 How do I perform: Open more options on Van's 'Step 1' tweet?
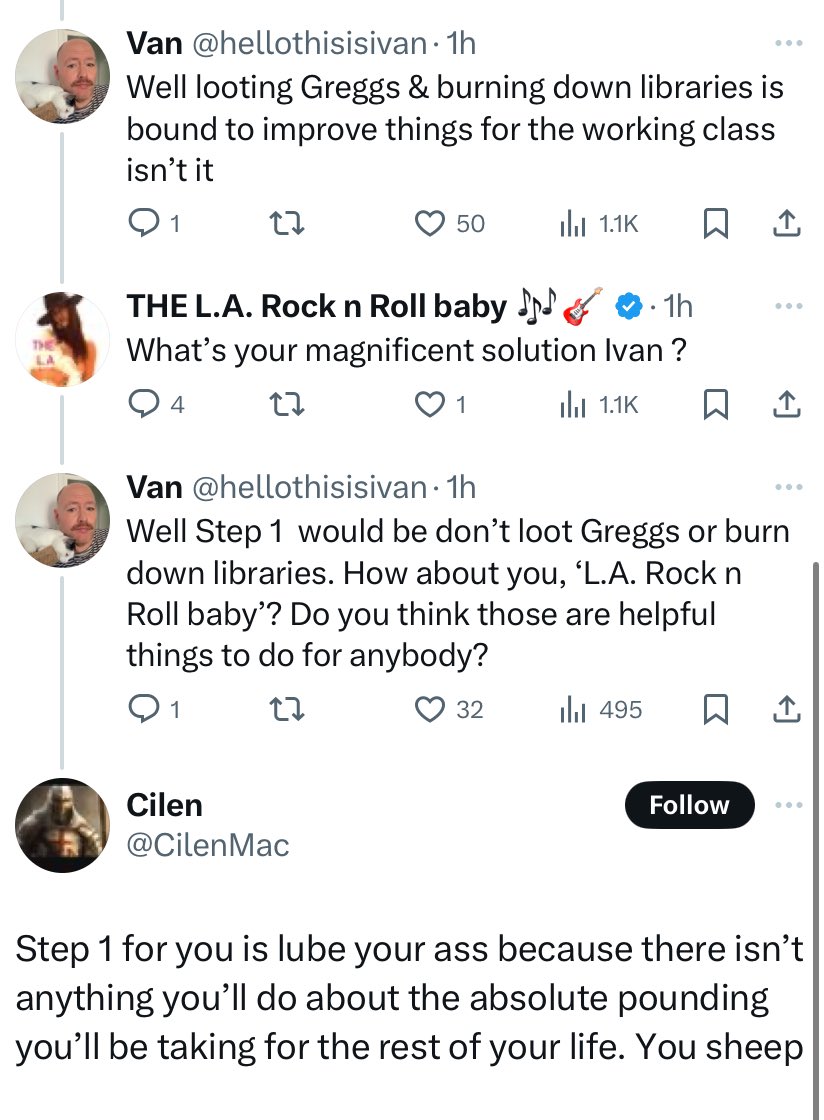(789, 487)
